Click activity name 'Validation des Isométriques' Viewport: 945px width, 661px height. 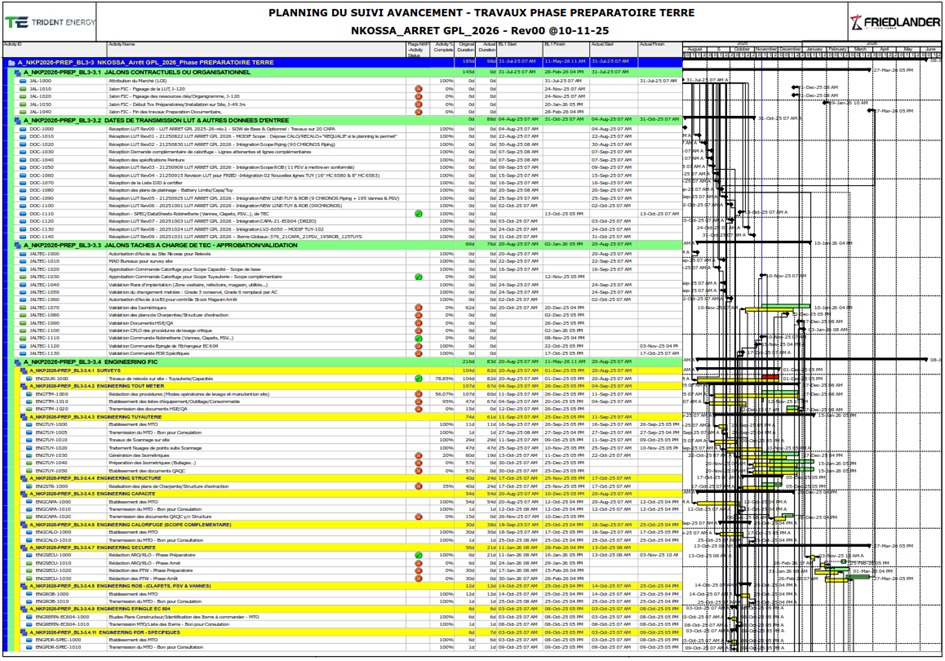point(137,308)
